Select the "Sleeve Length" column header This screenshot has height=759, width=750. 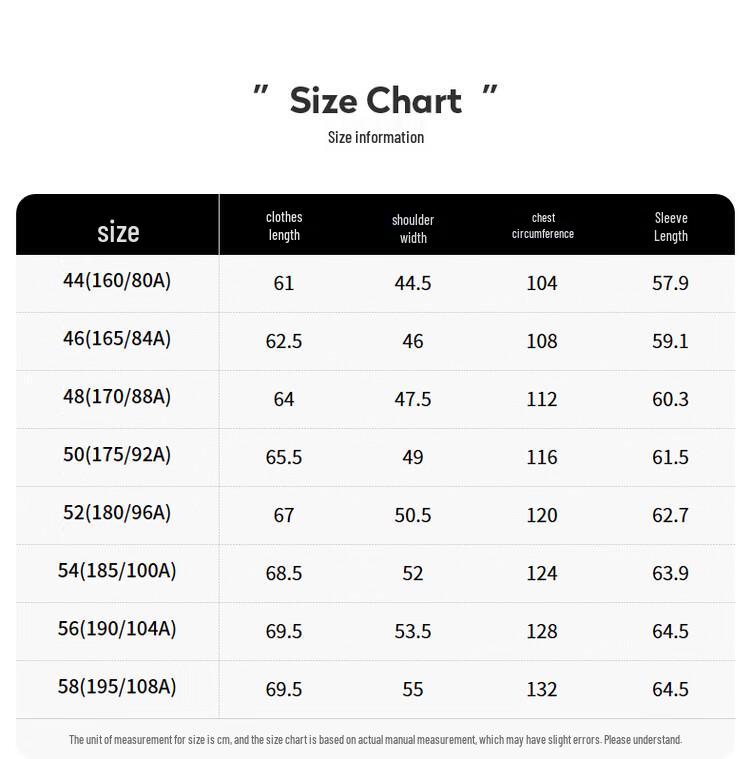click(x=671, y=227)
